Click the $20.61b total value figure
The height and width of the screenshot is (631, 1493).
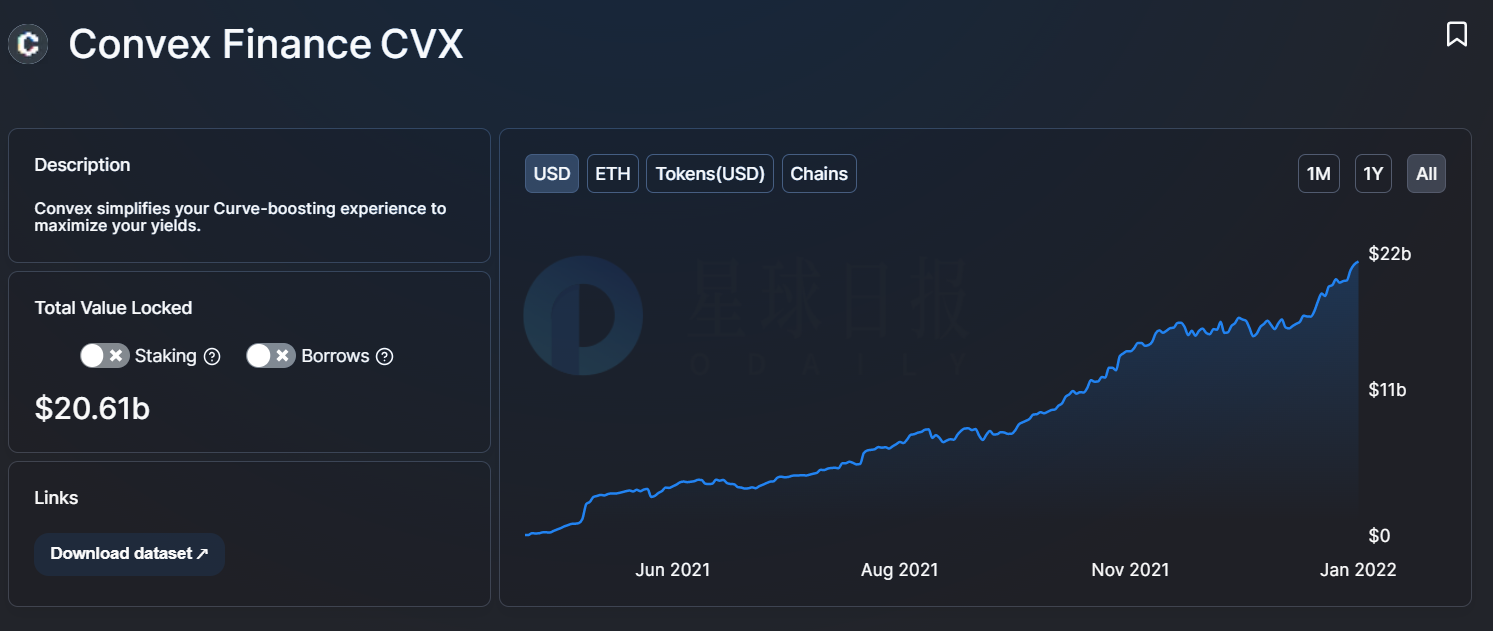92,408
